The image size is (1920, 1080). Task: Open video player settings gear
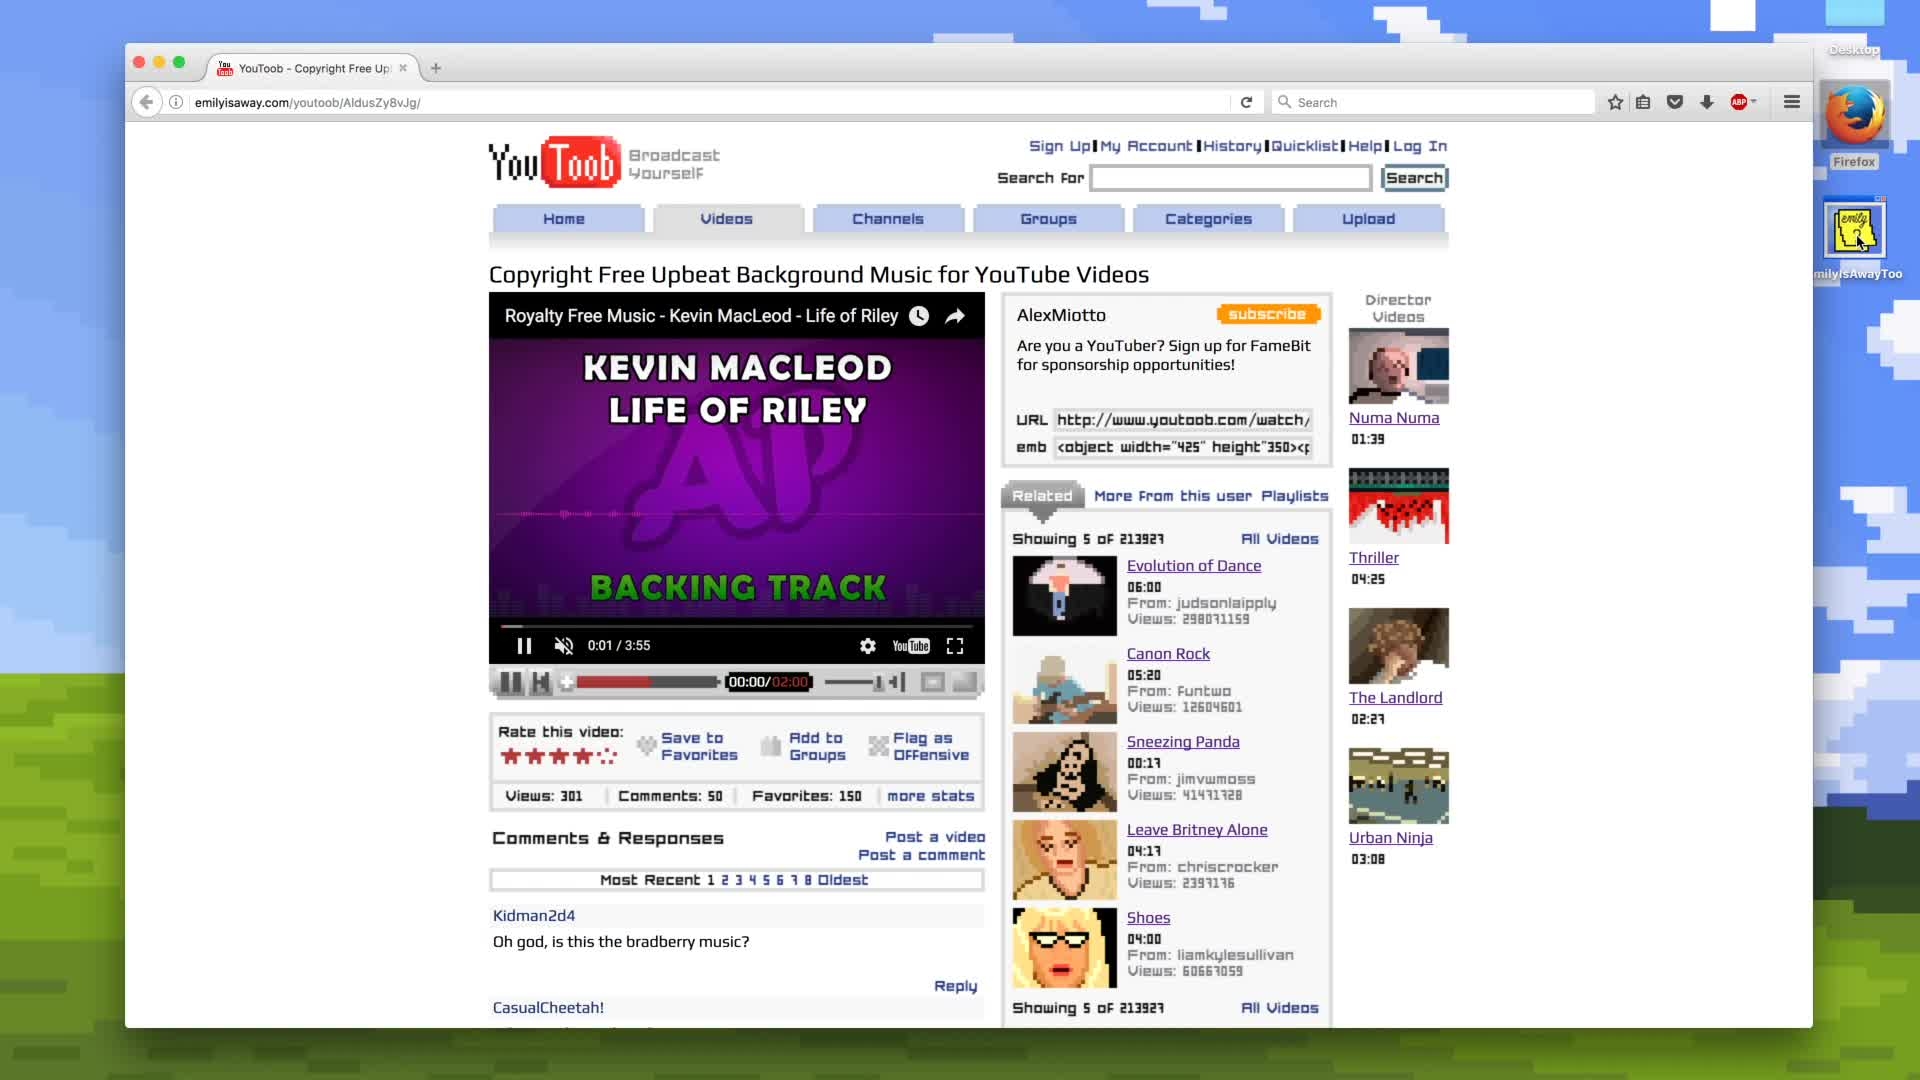[x=868, y=646]
